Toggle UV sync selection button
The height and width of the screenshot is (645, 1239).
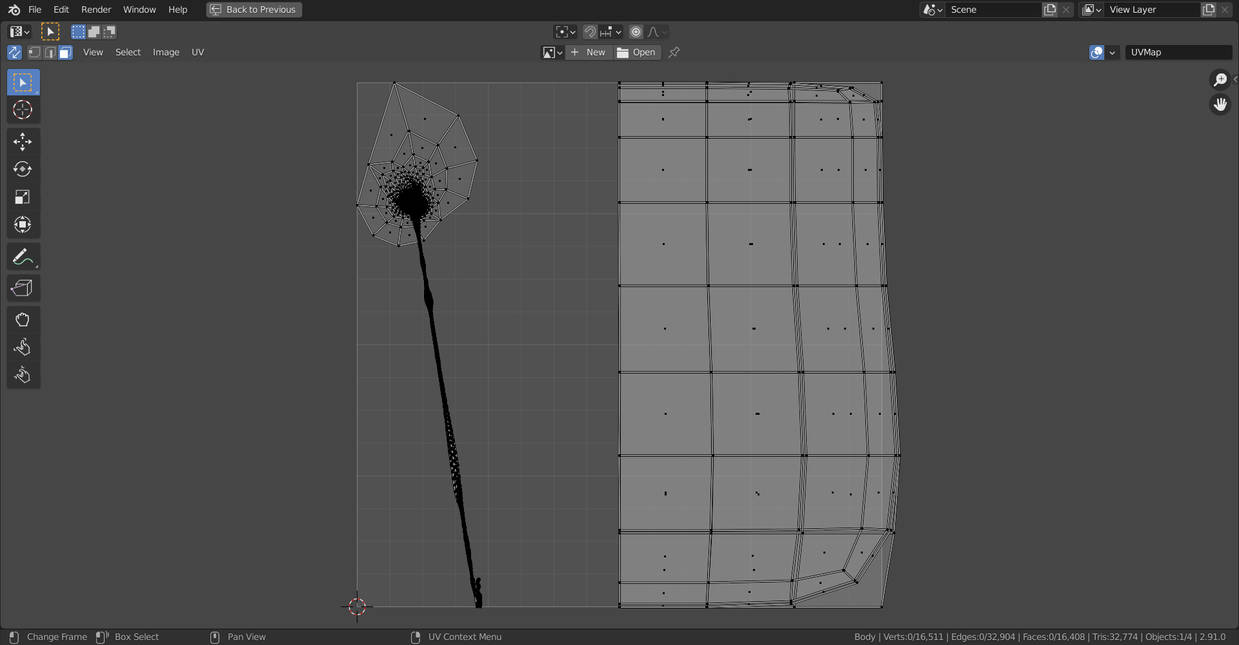[14, 52]
